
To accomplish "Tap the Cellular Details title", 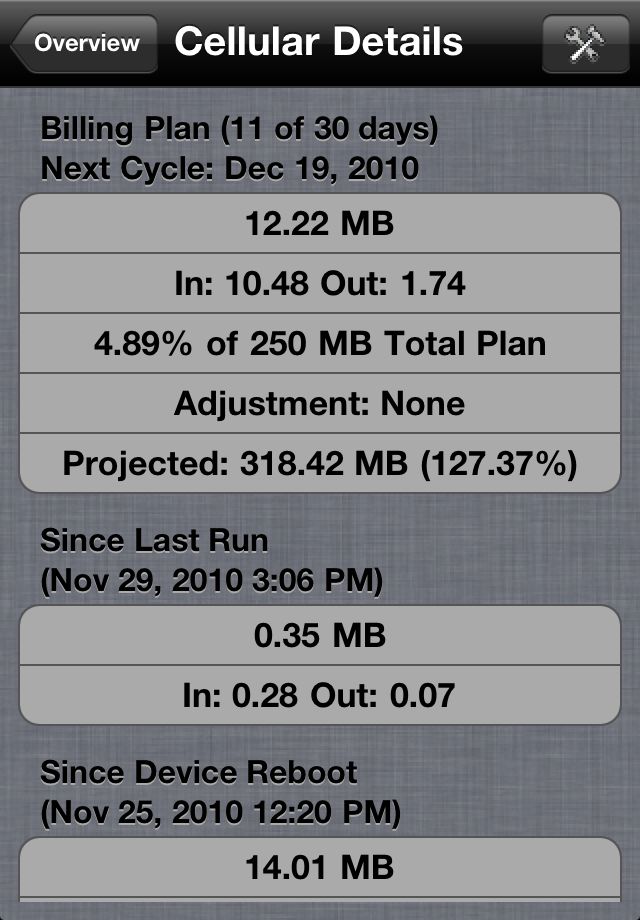I will 319,42.
